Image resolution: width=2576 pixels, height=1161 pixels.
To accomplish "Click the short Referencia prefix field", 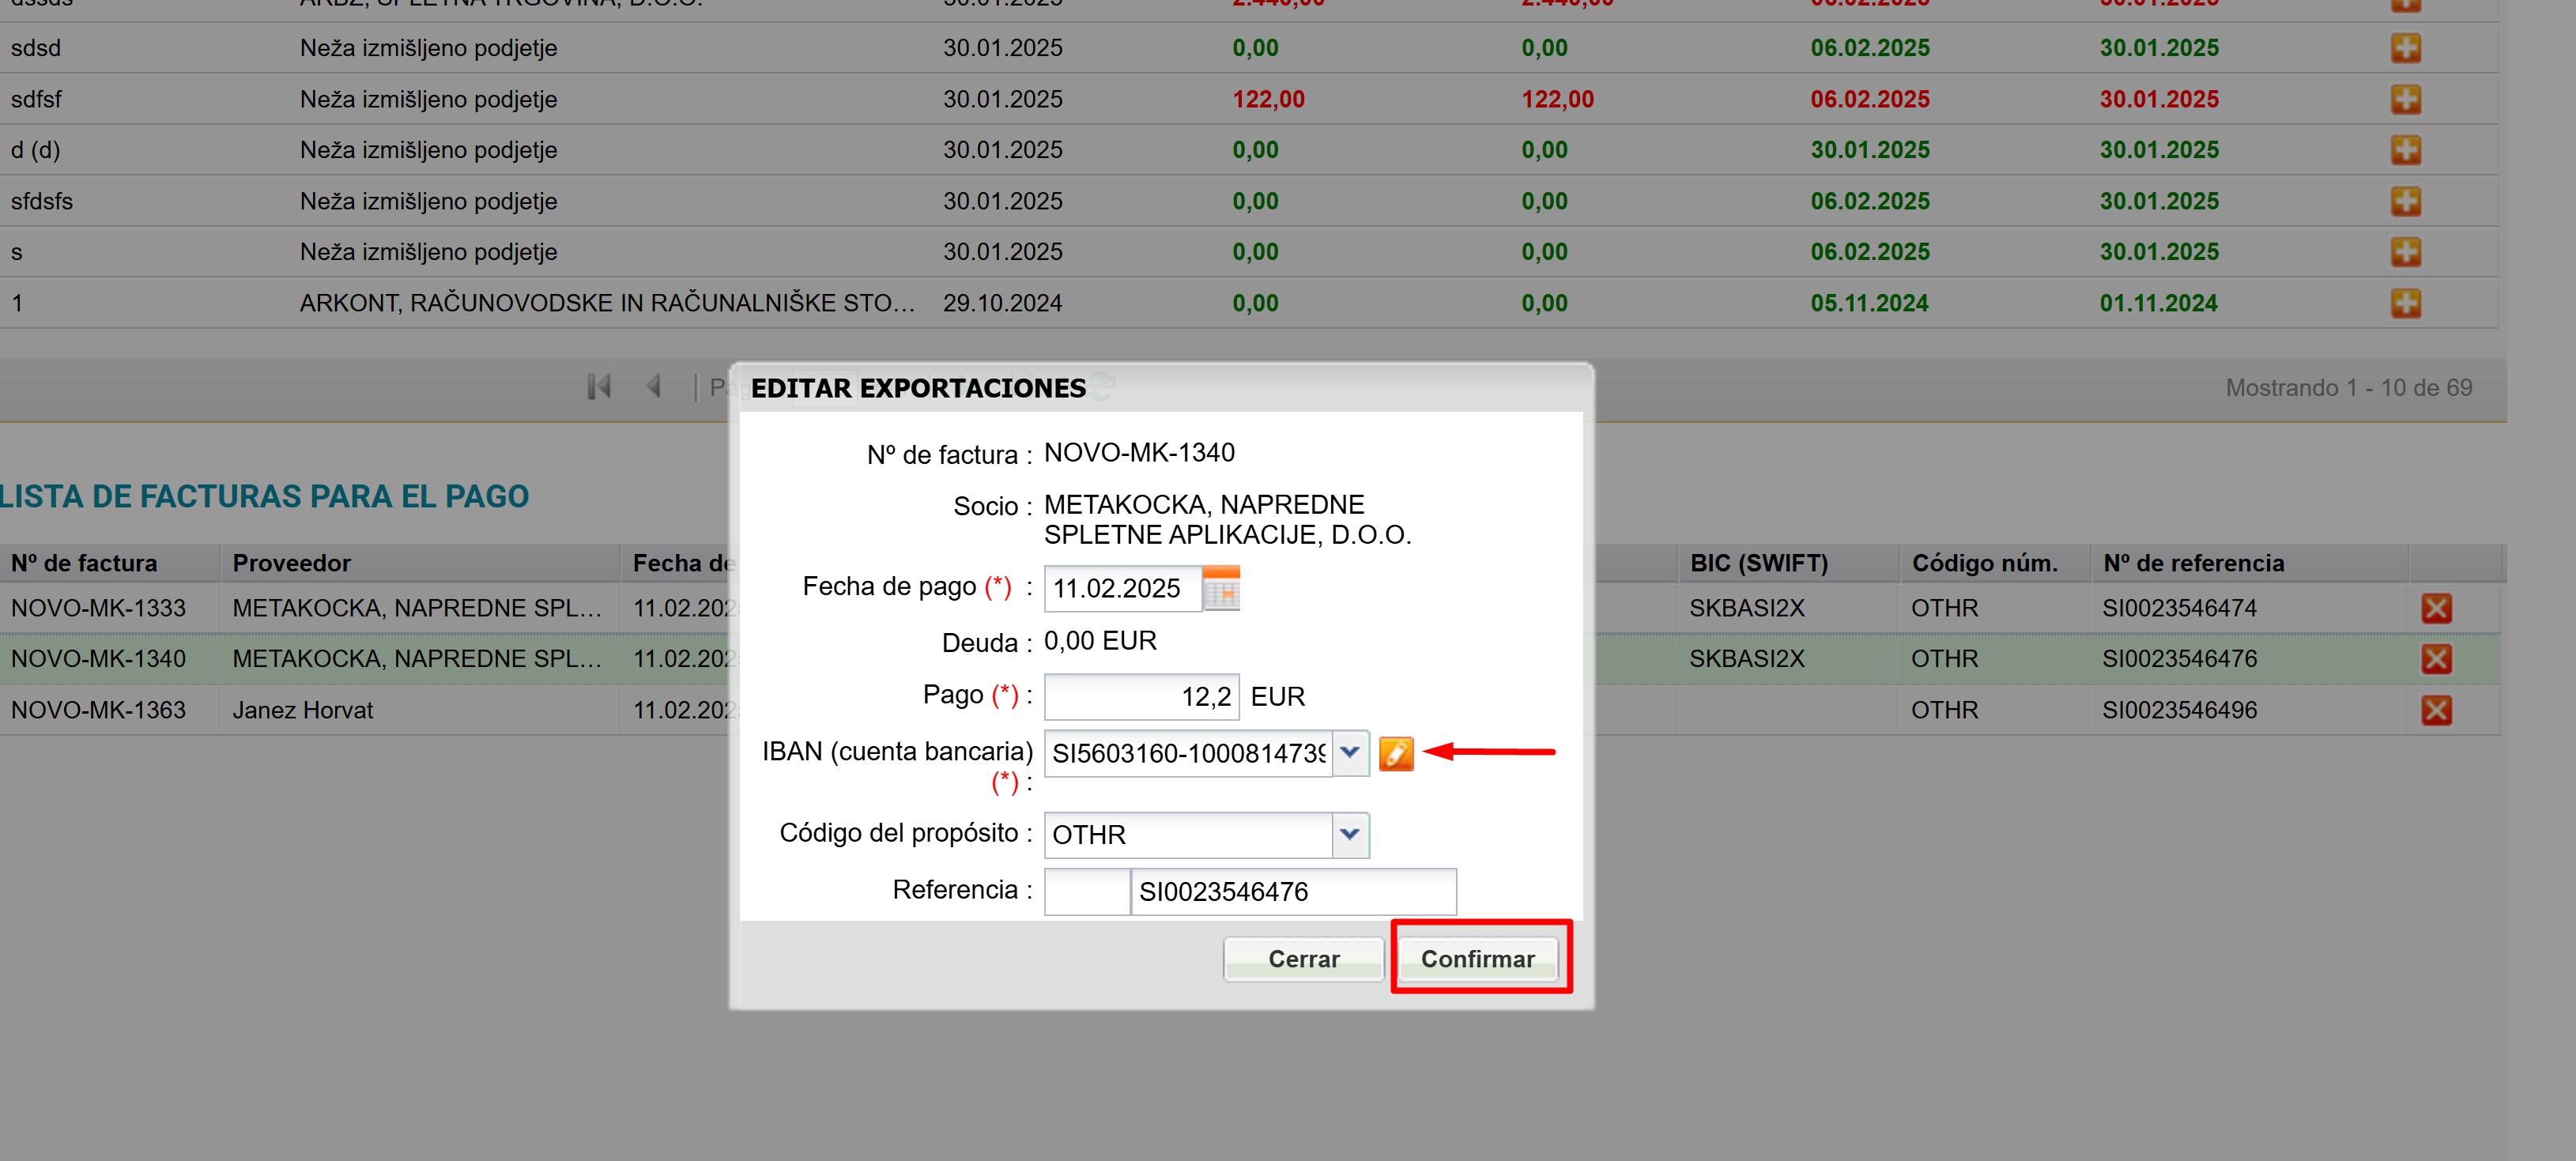I will pyautogui.click(x=1086, y=892).
